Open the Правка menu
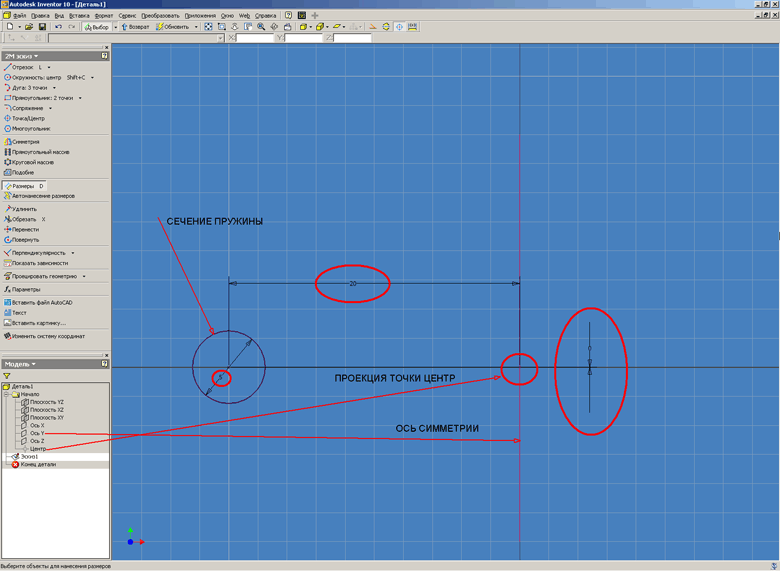This screenshot has height=571, width=780. click(x=40, y=15)
